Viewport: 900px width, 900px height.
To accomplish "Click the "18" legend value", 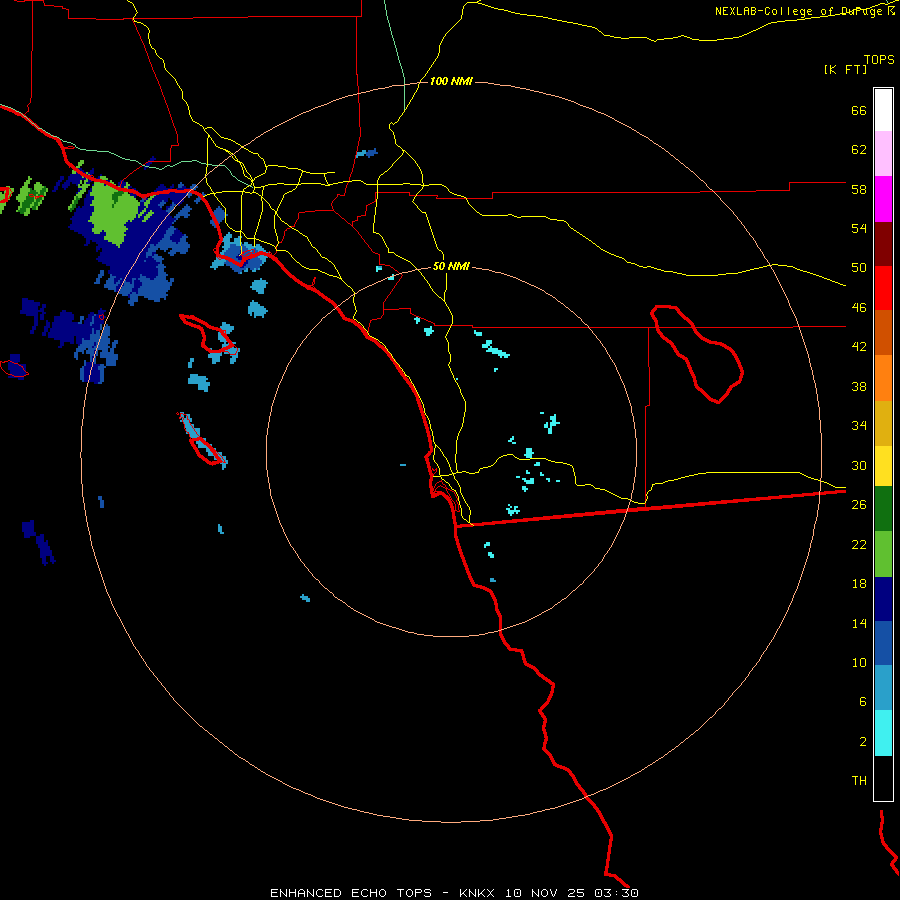I will point(859,584).
